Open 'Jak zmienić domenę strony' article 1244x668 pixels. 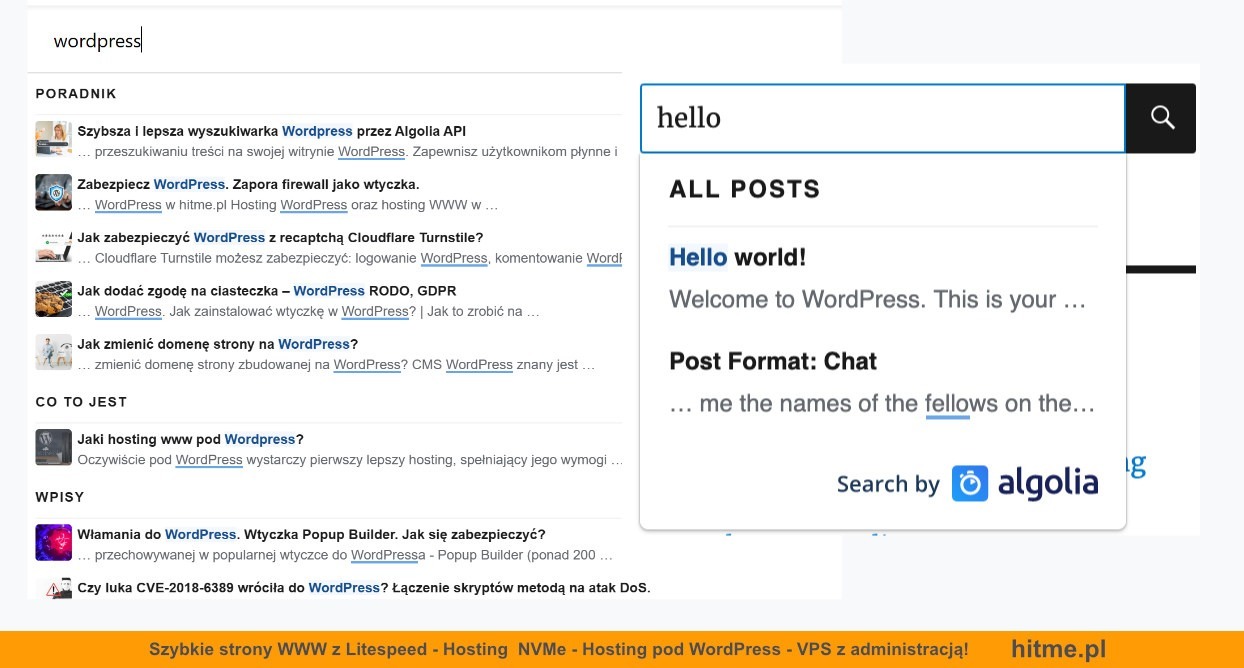coord(217,344)
